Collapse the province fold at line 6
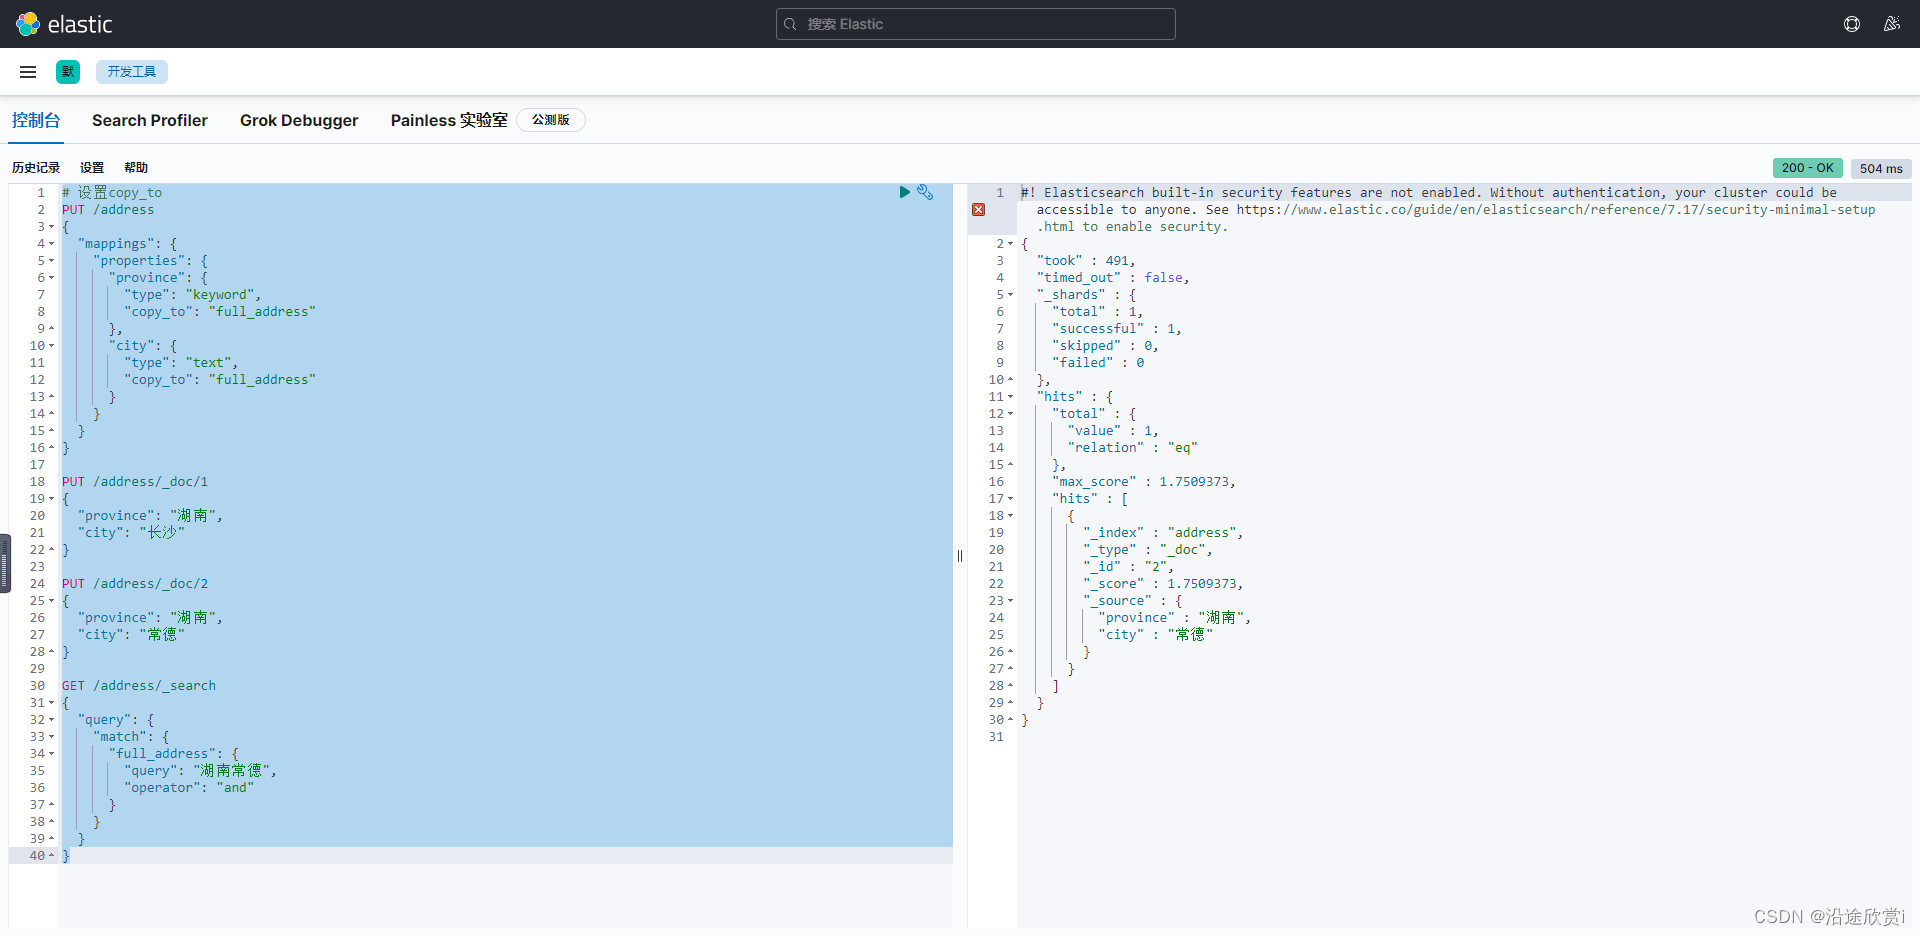 point(52,278)
